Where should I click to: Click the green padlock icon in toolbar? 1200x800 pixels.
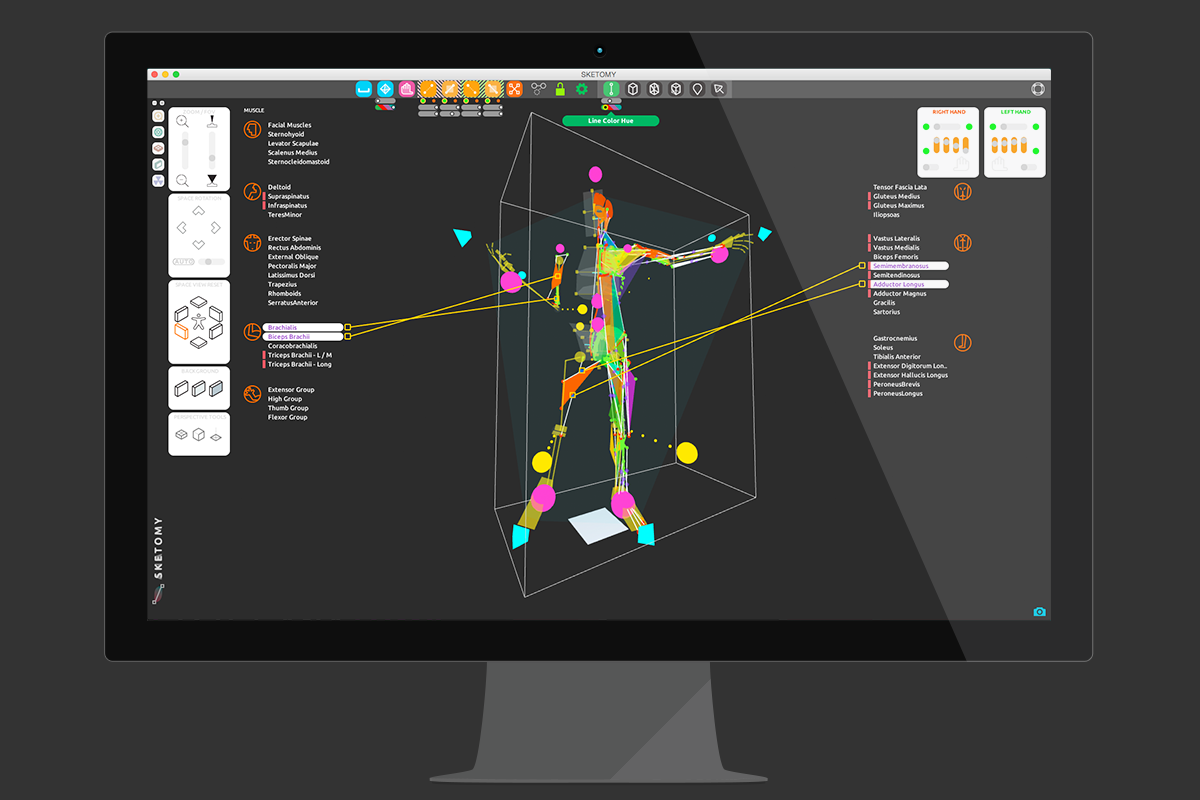(560, 89)
